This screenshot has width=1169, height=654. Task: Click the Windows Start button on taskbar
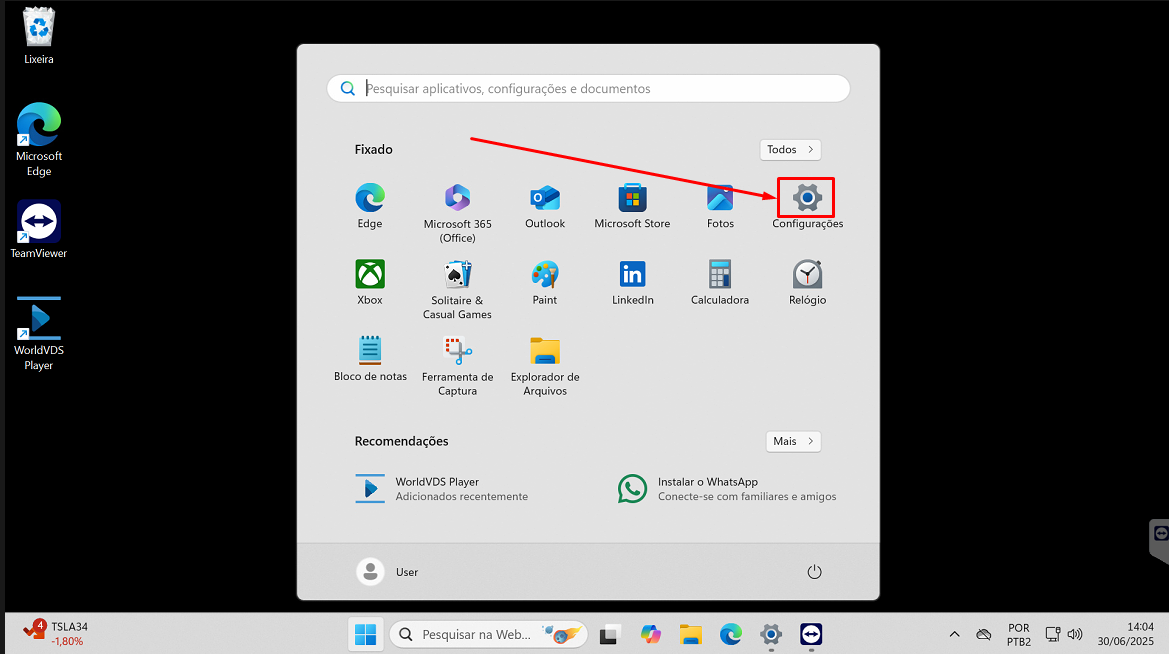[x=365, y=635]
